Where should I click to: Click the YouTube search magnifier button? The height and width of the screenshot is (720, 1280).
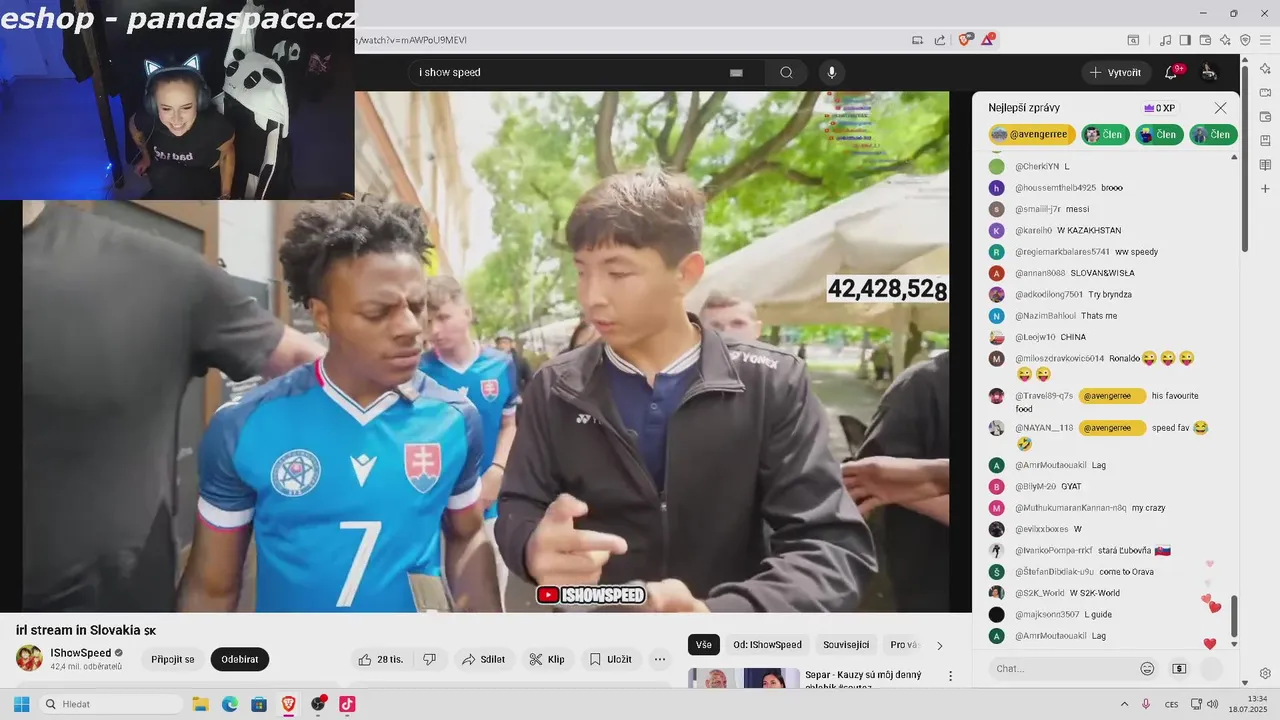[x=786, y=72]
